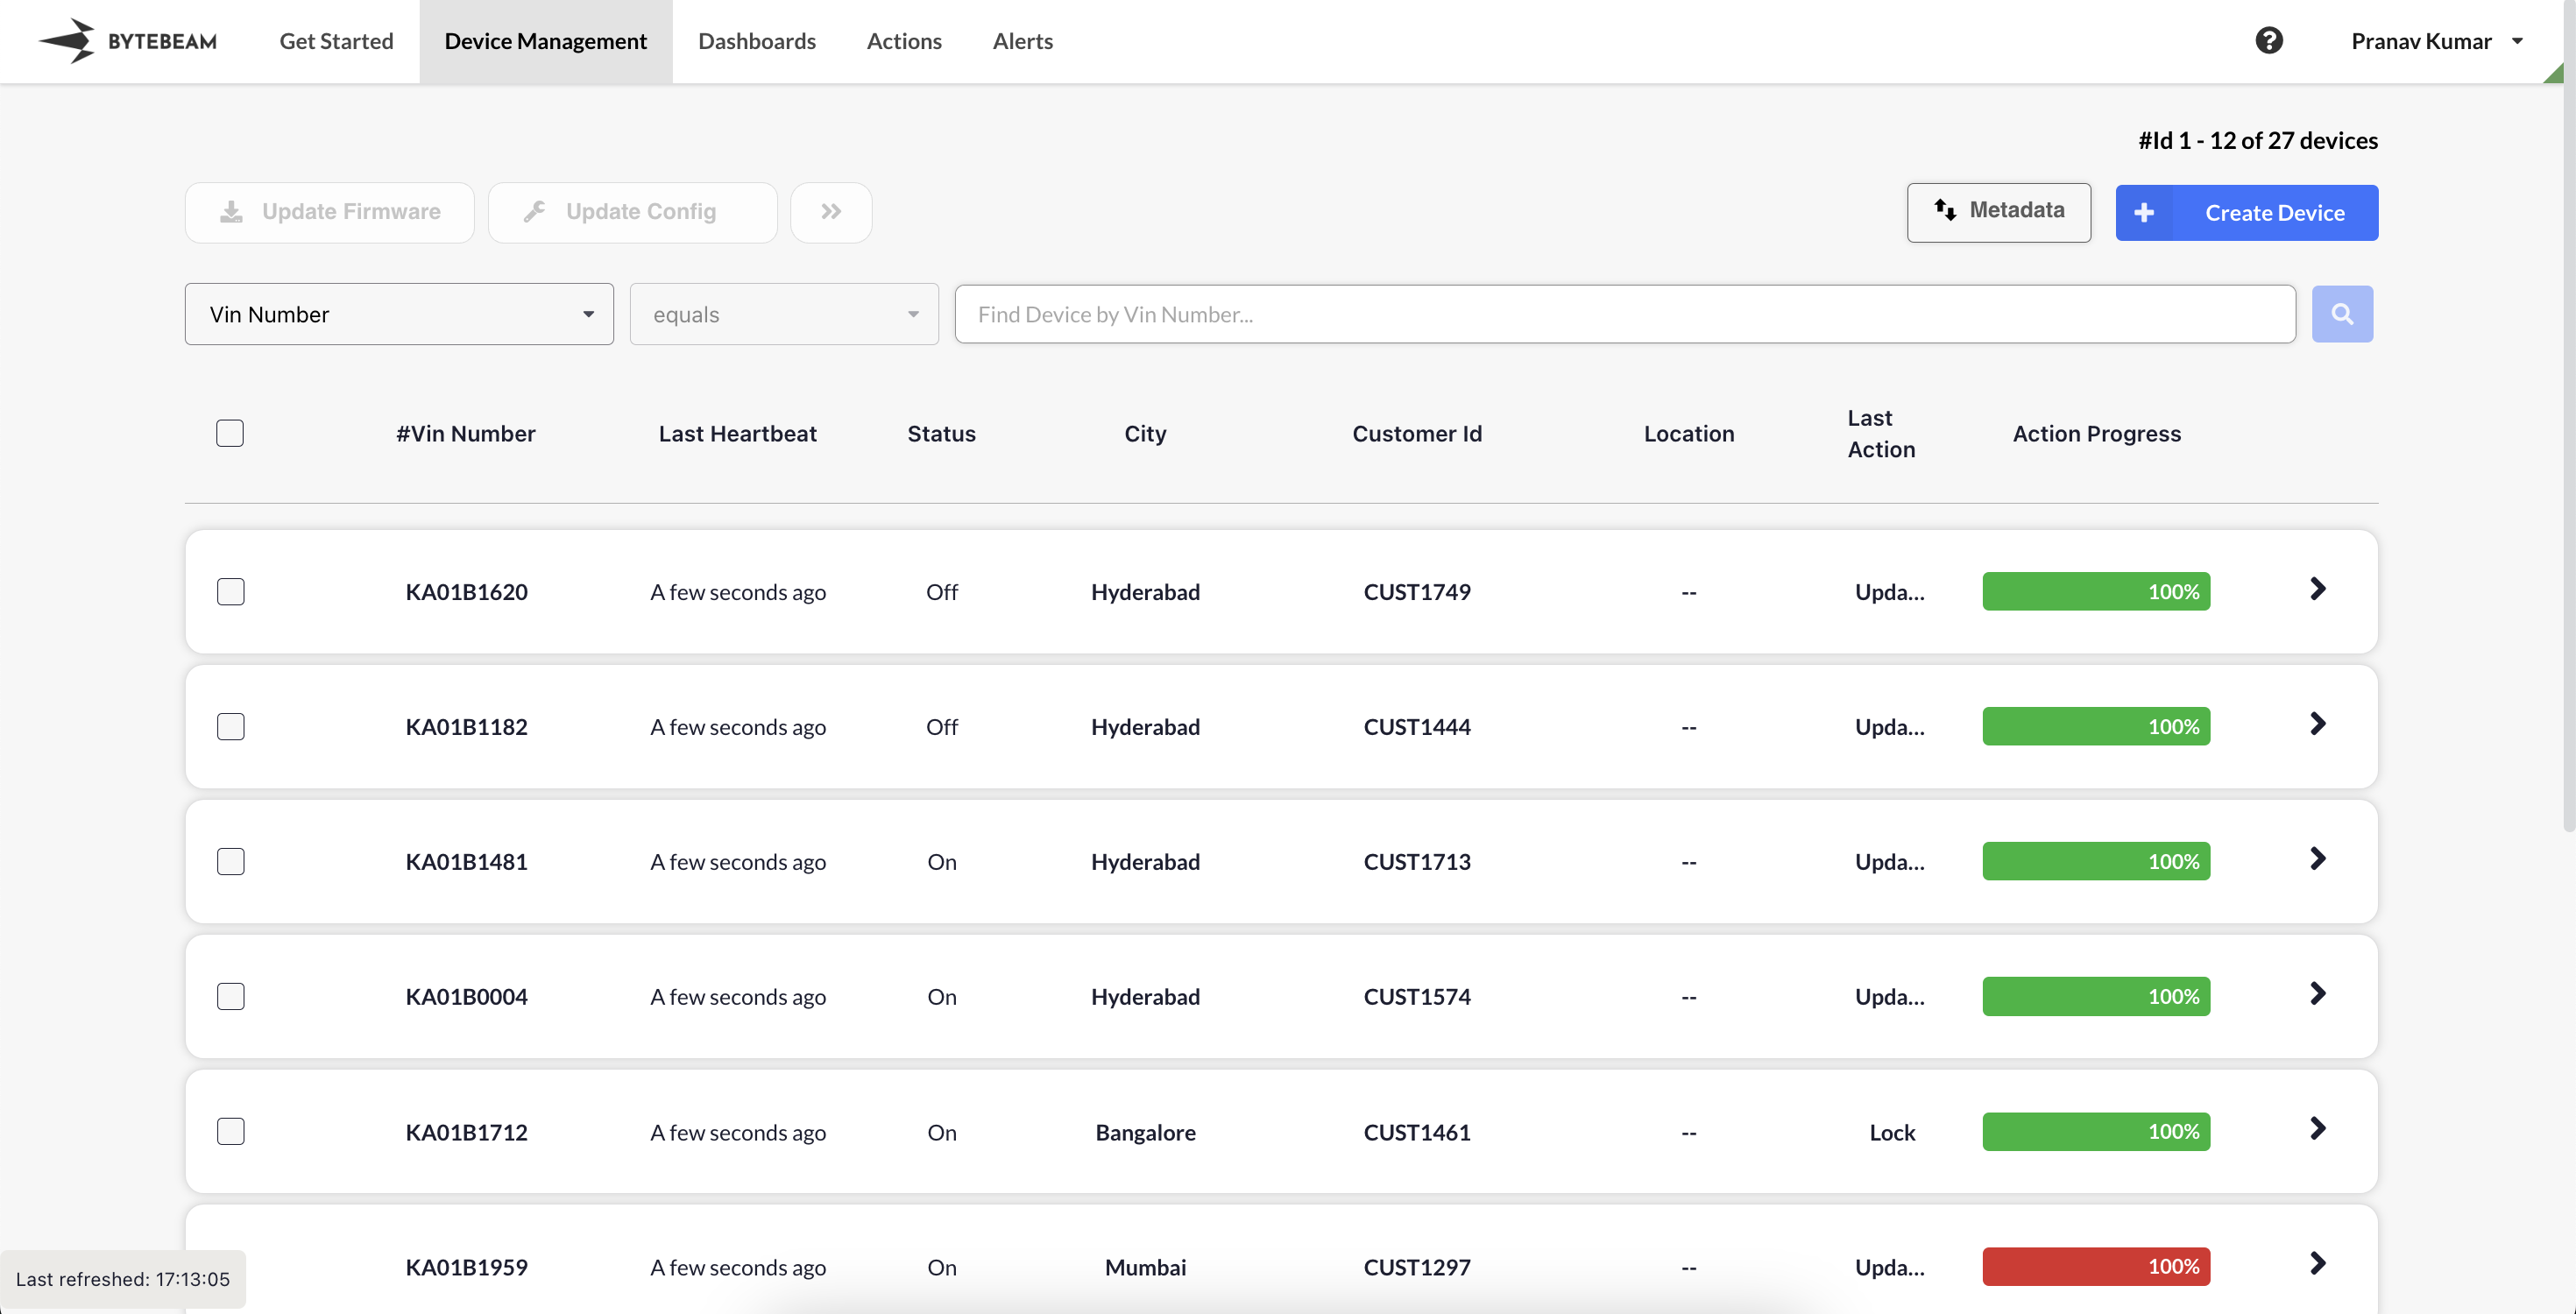Switch to the Dashboards tab
The image size is (2576, 1314).
click(x=757, y=41)
